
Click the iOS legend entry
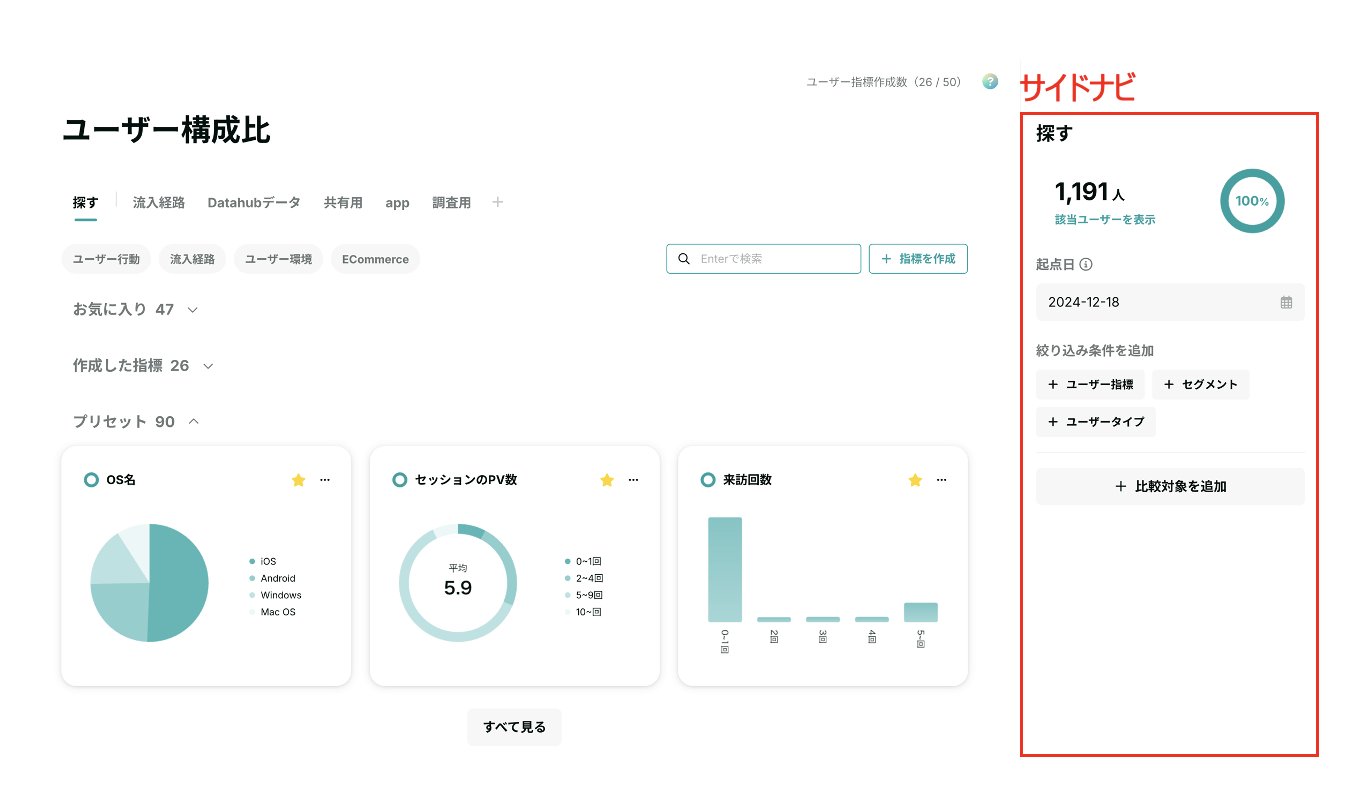click(x=263, y=562)
